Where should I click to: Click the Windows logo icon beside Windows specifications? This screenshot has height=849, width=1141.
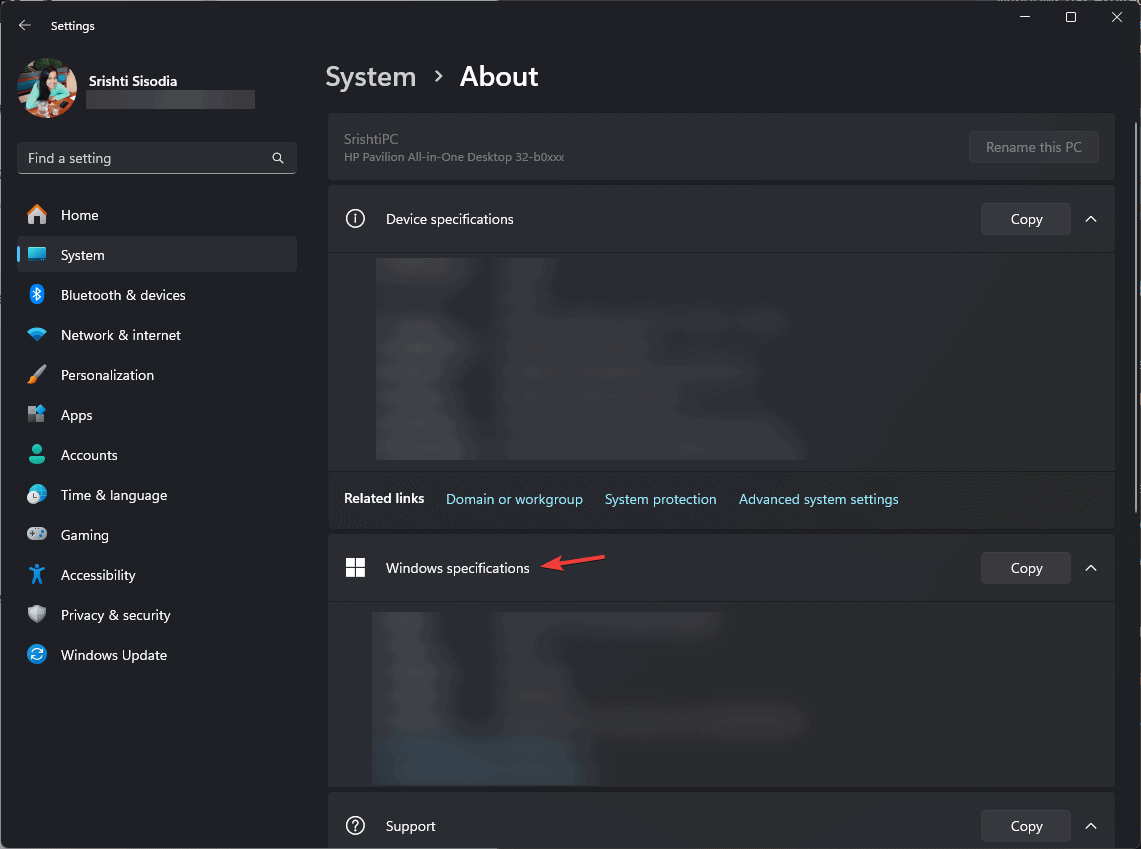(355, 568)
